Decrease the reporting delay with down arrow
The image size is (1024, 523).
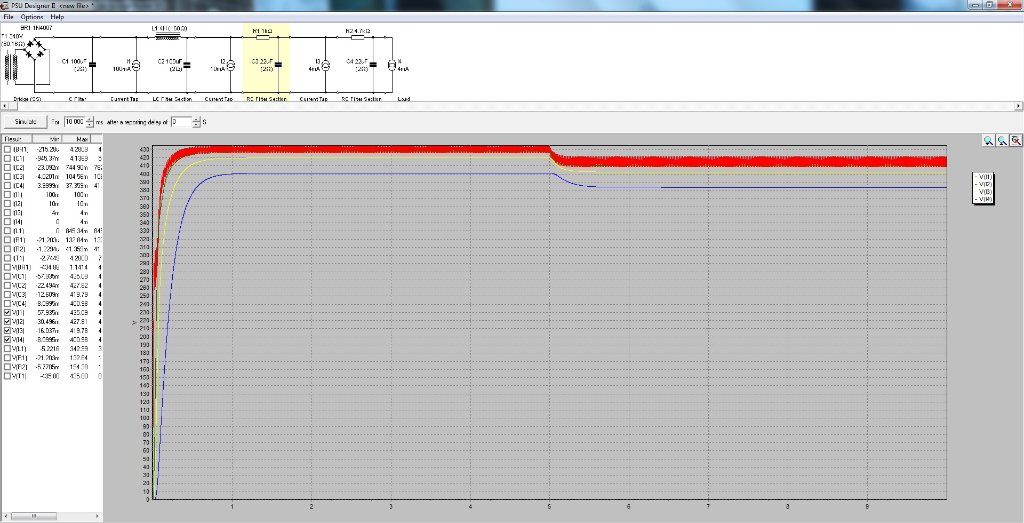pyautogui.click(x=196, y=124)
